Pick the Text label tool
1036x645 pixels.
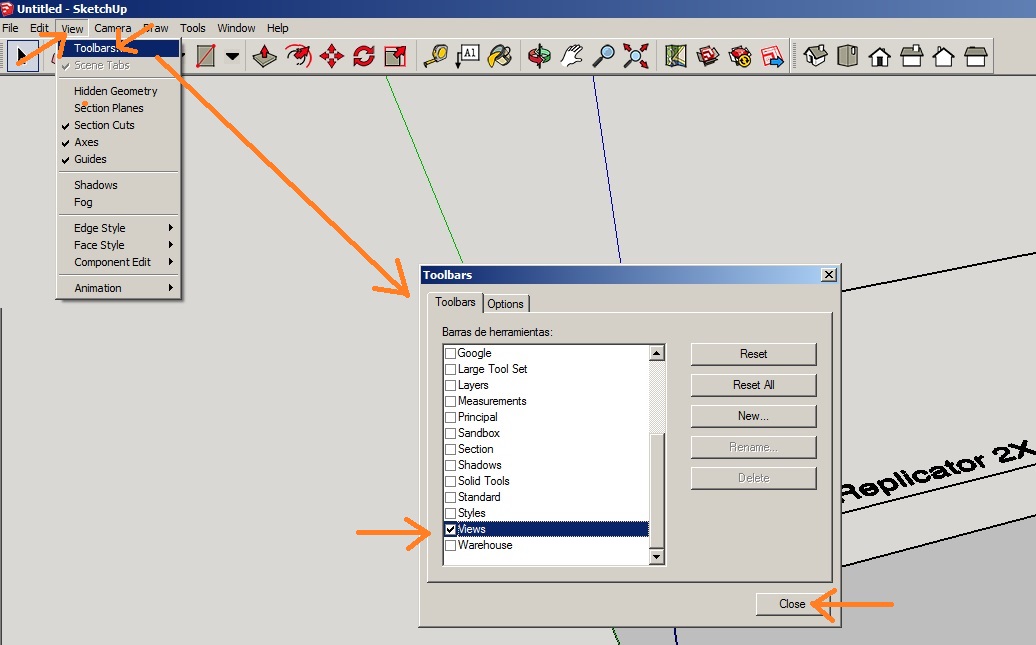[468, 56]
